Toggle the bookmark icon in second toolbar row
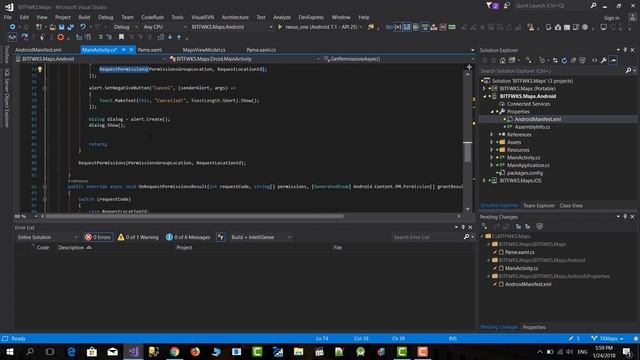 tap(121, 37)
